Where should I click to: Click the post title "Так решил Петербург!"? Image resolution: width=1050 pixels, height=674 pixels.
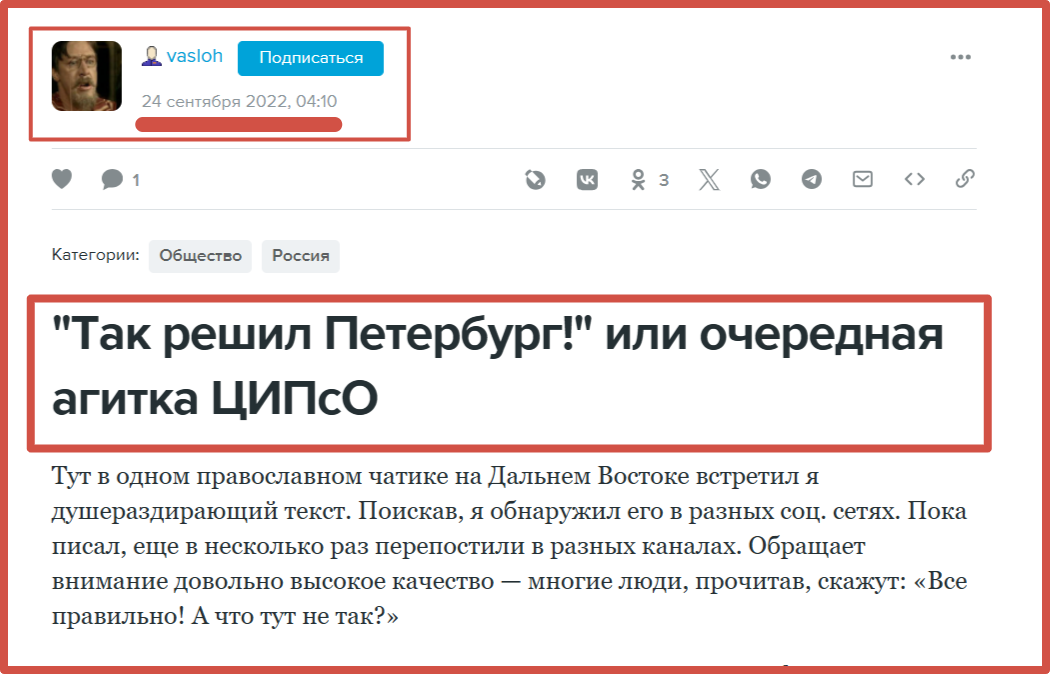496,368
